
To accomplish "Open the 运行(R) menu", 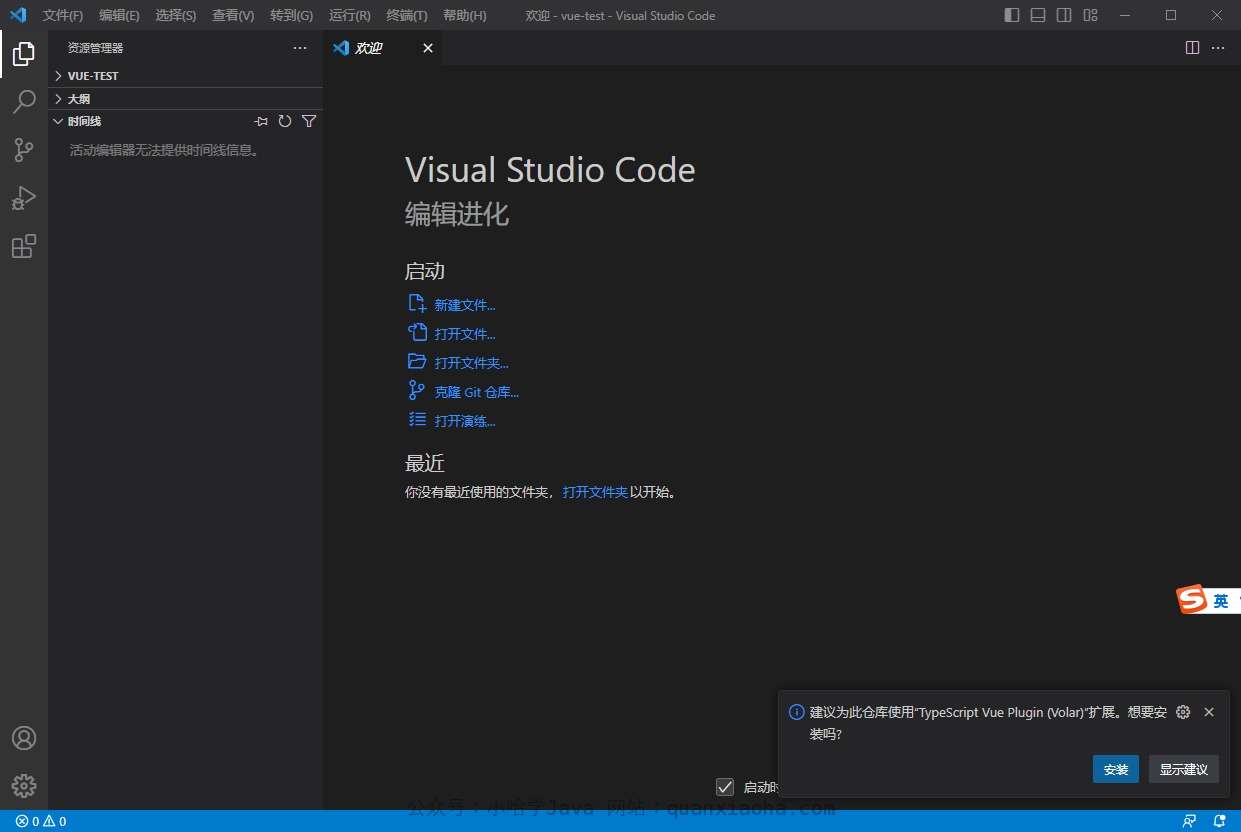I will pyautogui.click(x=349, y=16).
